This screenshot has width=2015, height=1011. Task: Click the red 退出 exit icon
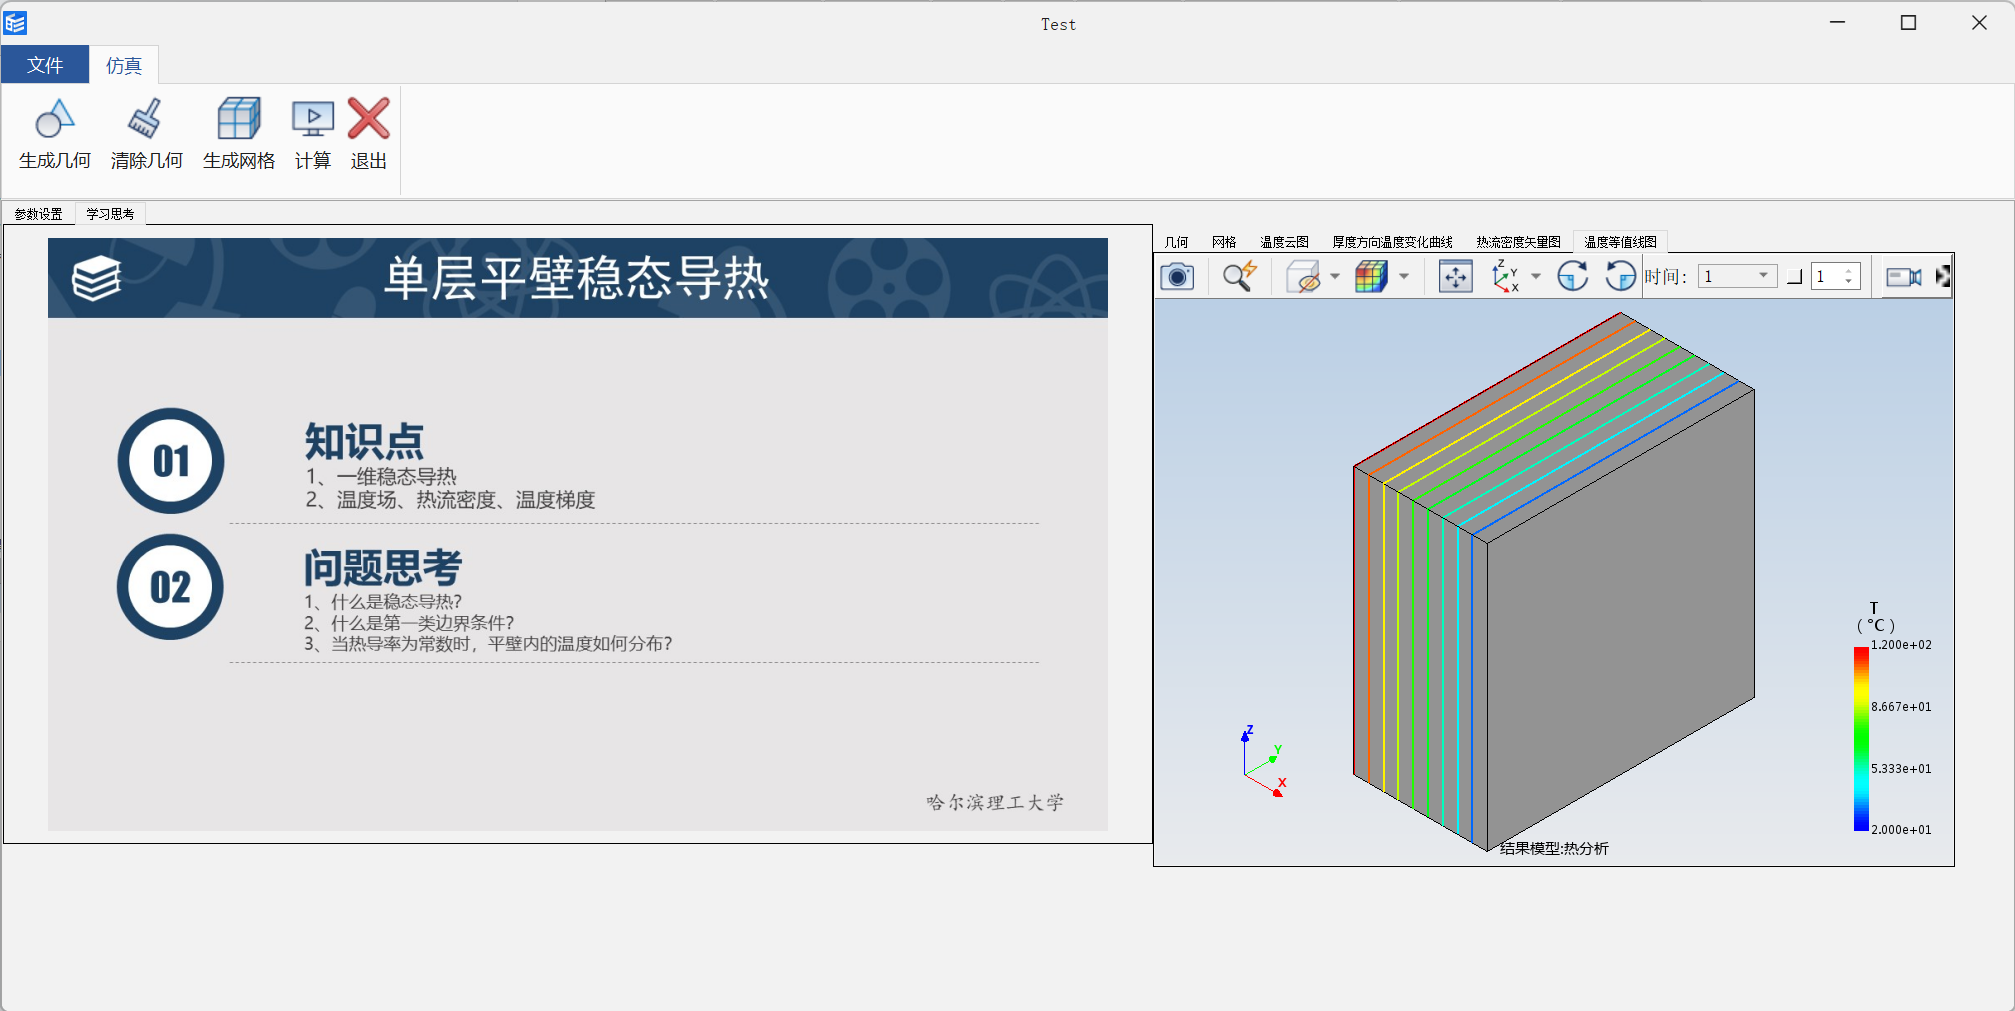coord(369,119)
